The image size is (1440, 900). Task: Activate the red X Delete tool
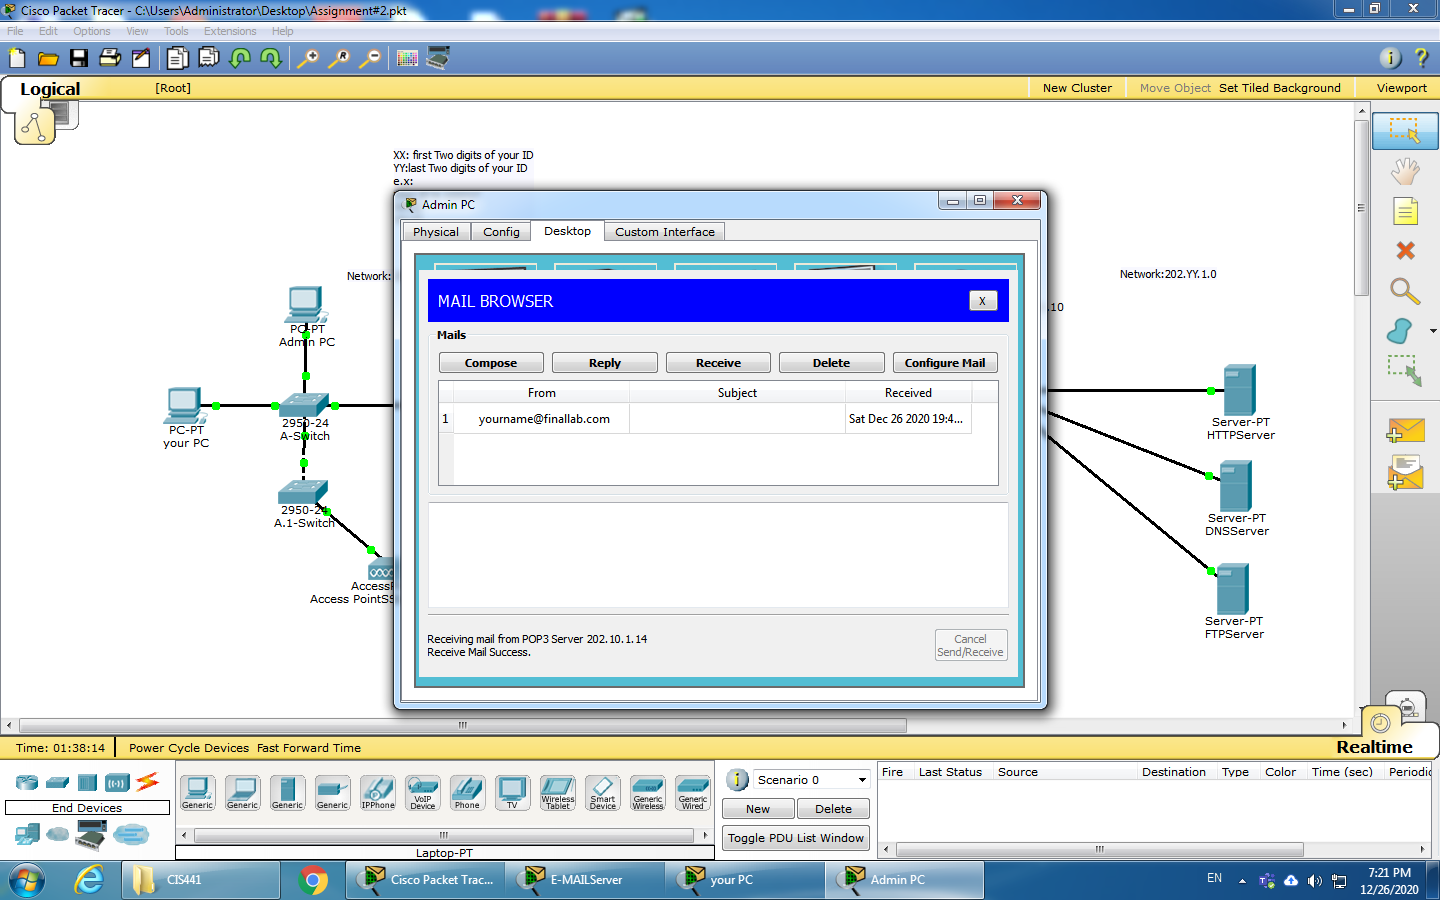pyautogui.click(x=1405, y=250)
